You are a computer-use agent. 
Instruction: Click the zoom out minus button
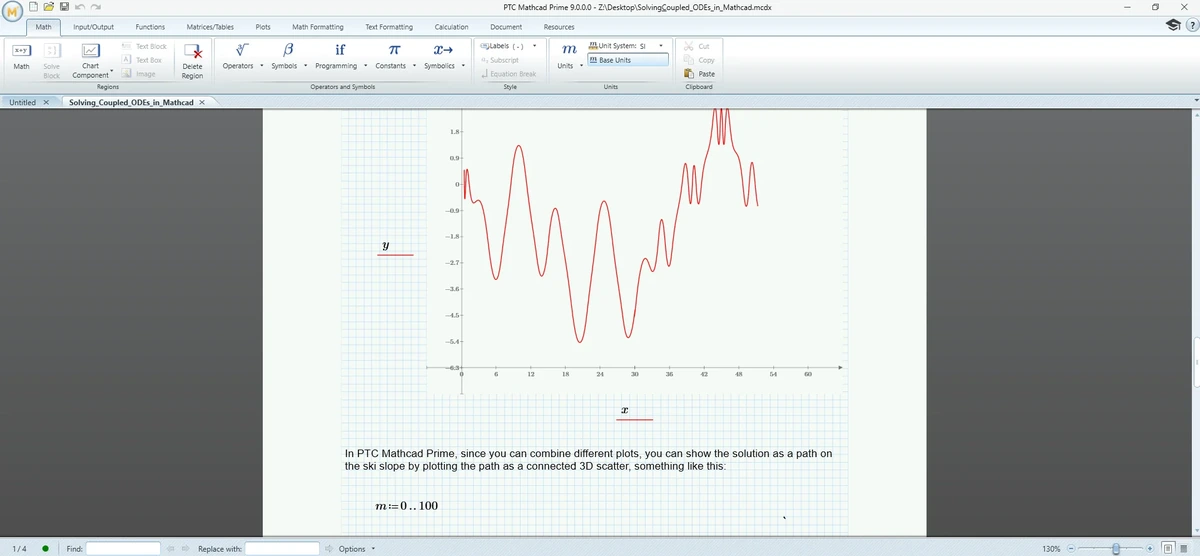tap(1071, 548)
